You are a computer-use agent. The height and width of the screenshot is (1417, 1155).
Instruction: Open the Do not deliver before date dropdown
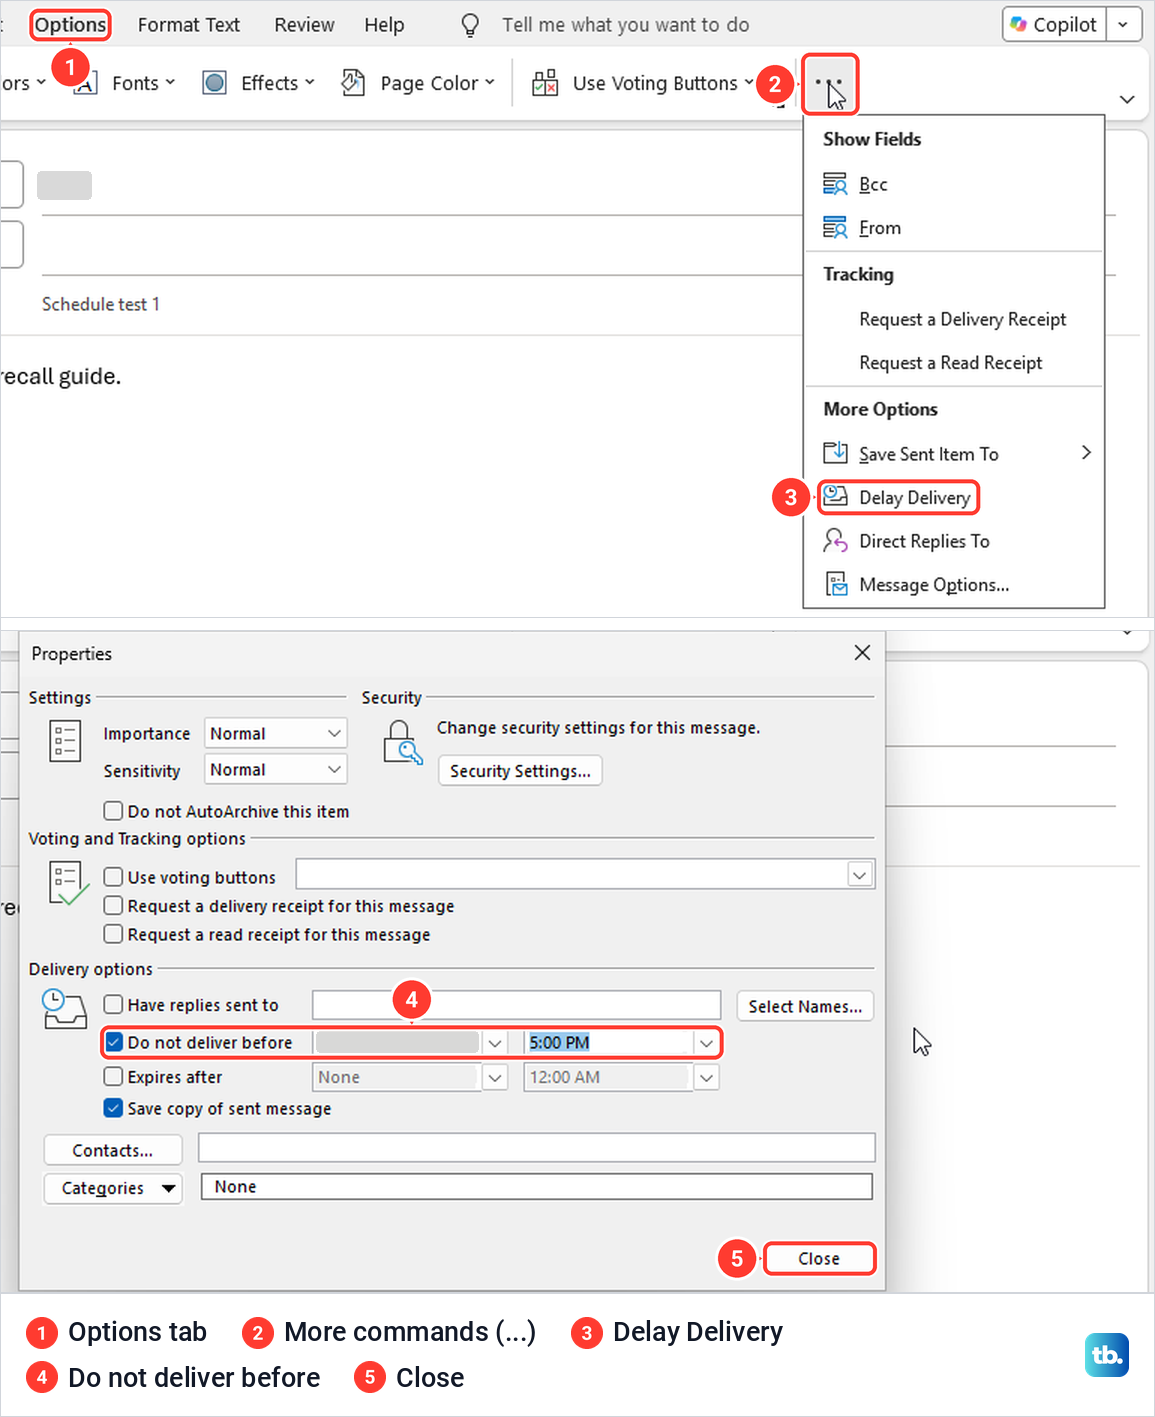pyautogui.click(x=495, y=1043)
